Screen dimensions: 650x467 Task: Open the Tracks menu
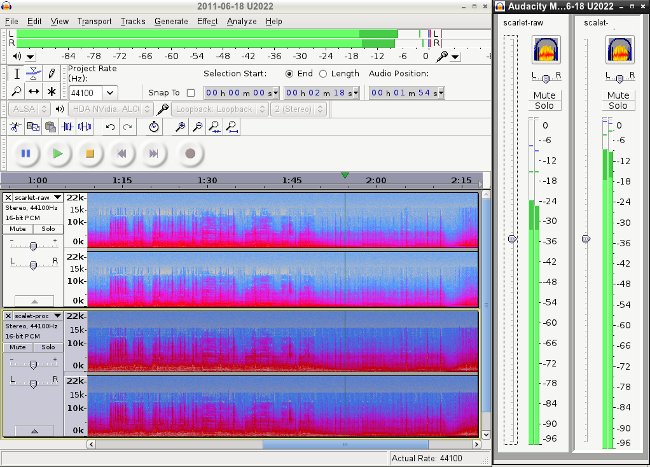pyautogui.click(x=133, y=21)
